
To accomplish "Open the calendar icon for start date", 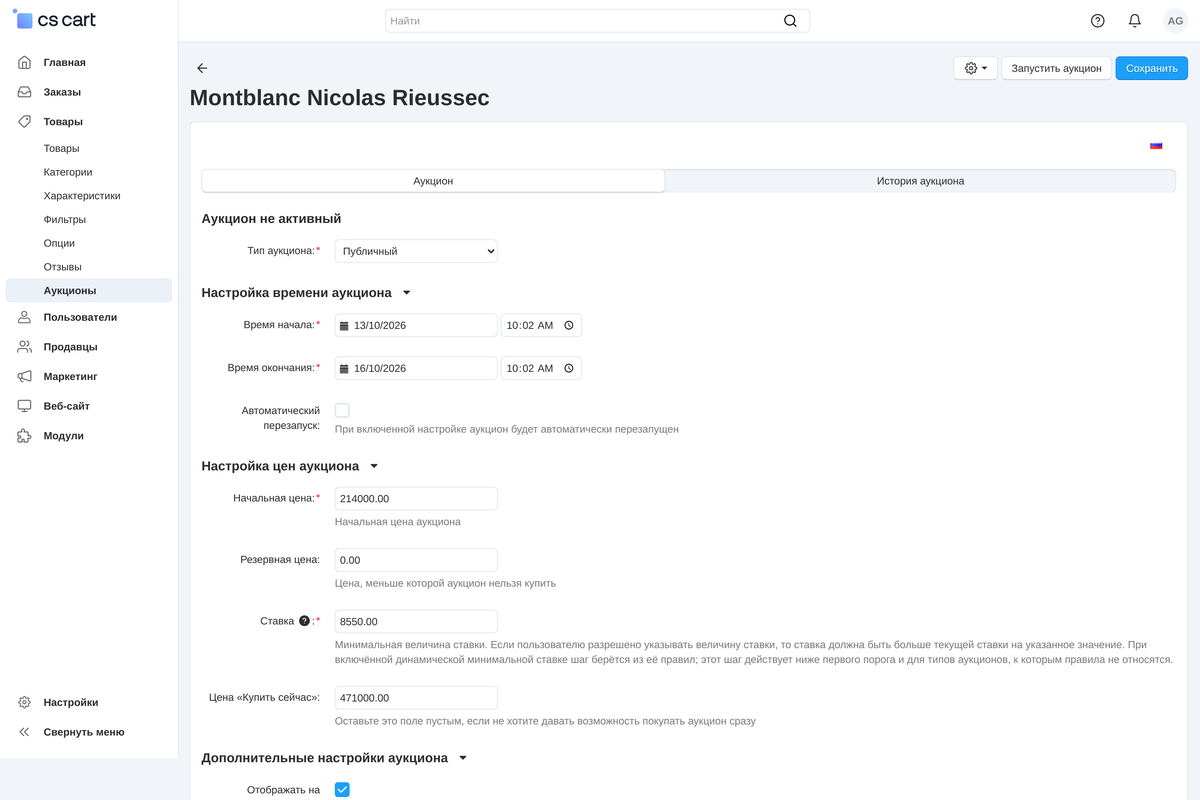I will (x=344, y=326).
